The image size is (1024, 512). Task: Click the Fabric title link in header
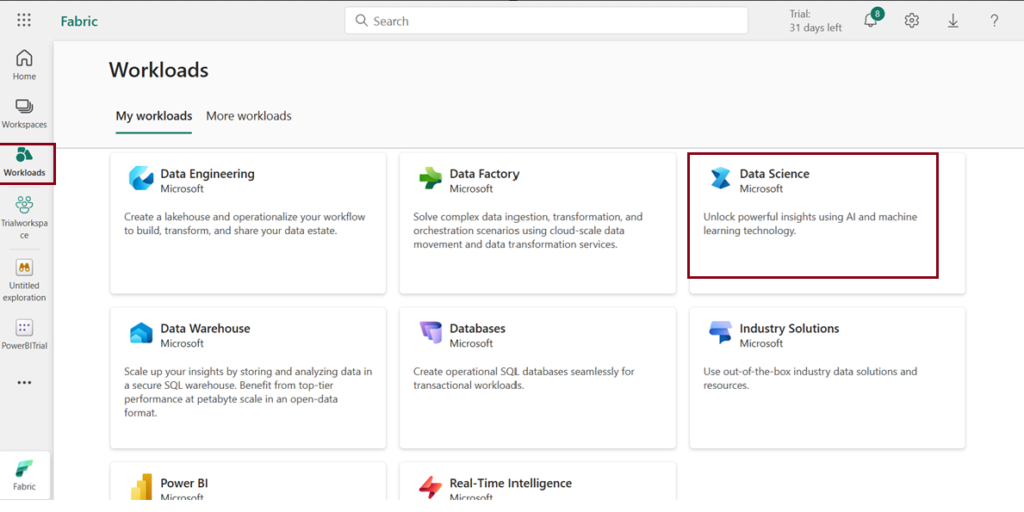[x=79, y=21]
